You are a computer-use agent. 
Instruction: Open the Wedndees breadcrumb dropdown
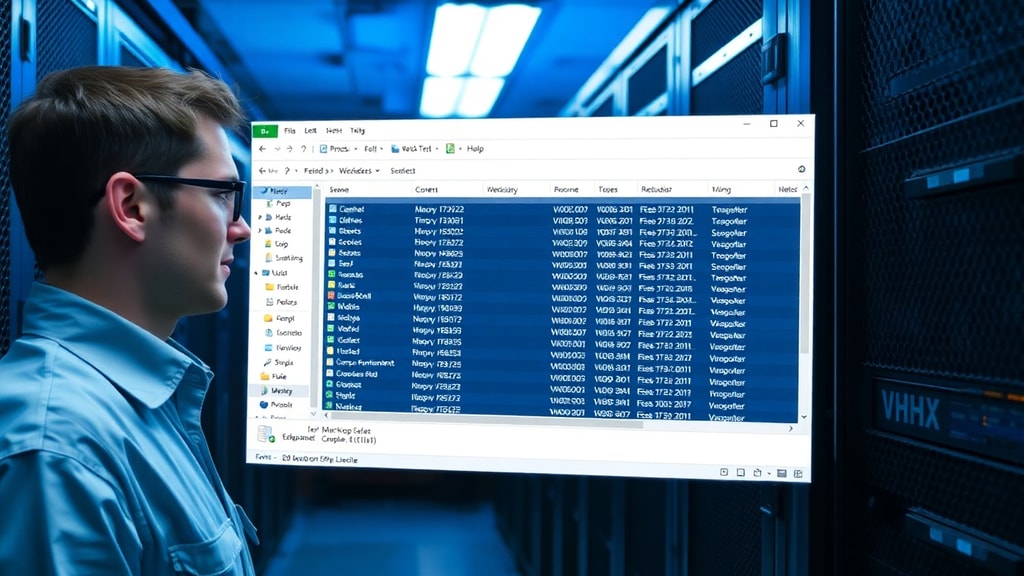[x=377, y=171]
